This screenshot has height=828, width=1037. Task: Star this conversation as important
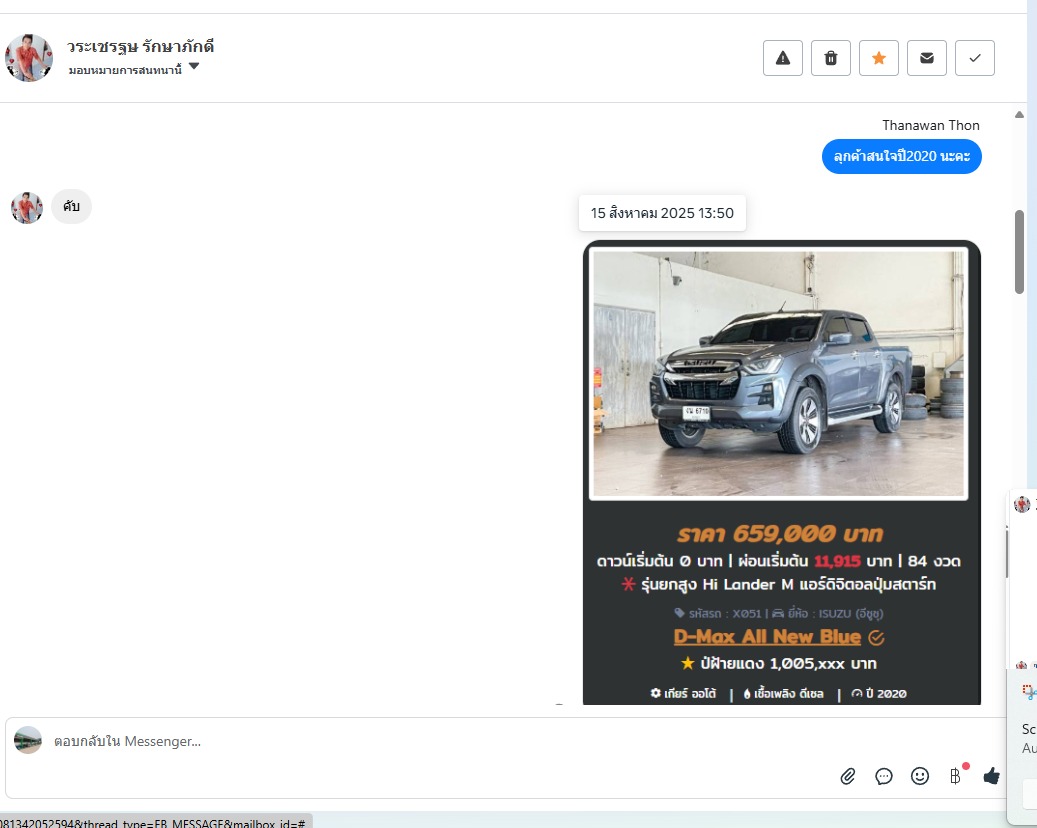tap(878, 58)
